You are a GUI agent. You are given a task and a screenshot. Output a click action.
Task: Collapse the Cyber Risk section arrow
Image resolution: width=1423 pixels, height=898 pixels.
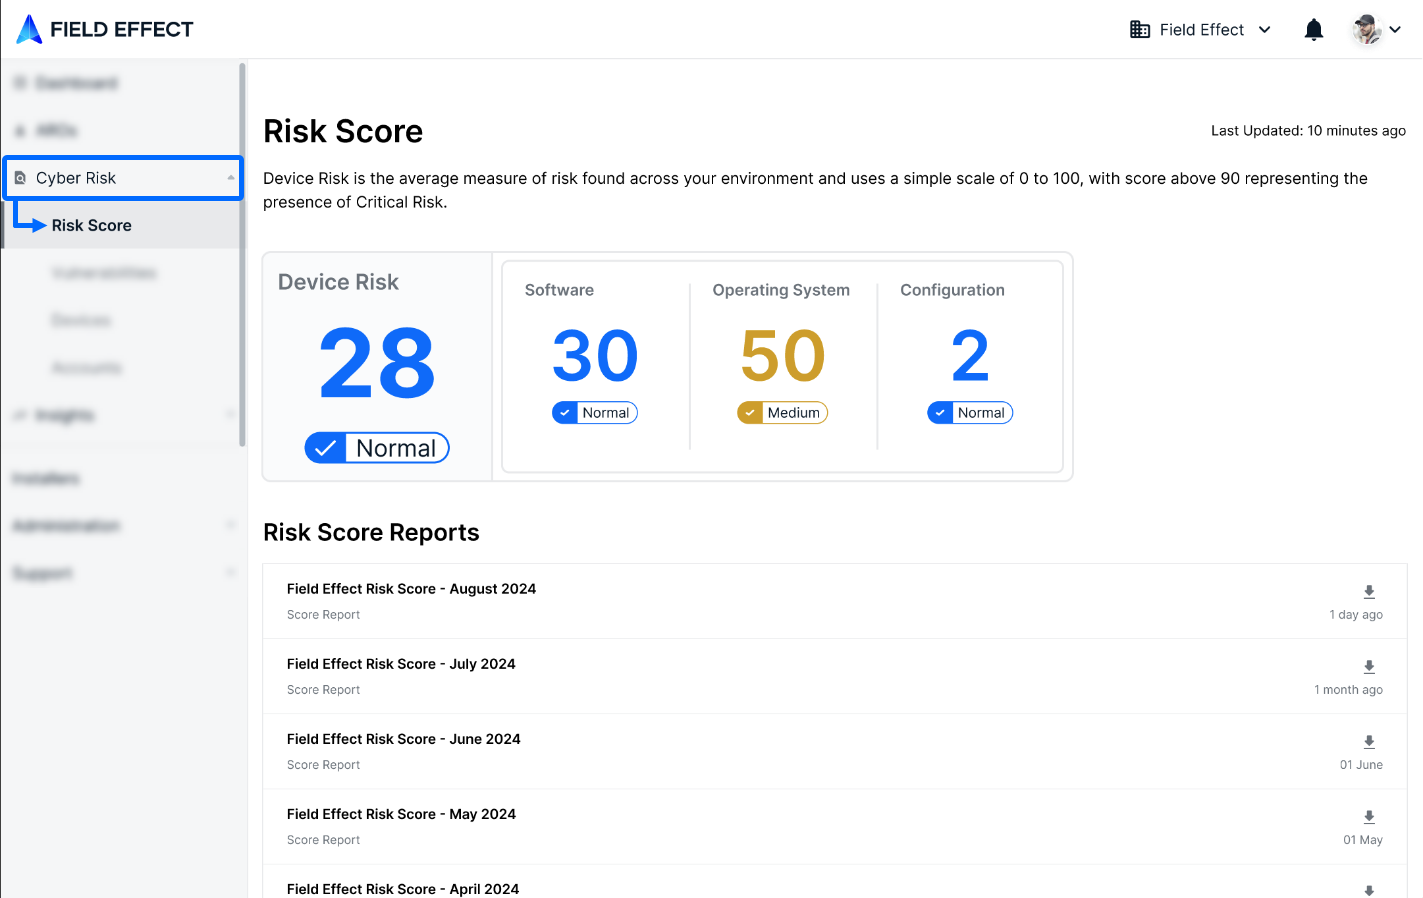tap(231, 178)
